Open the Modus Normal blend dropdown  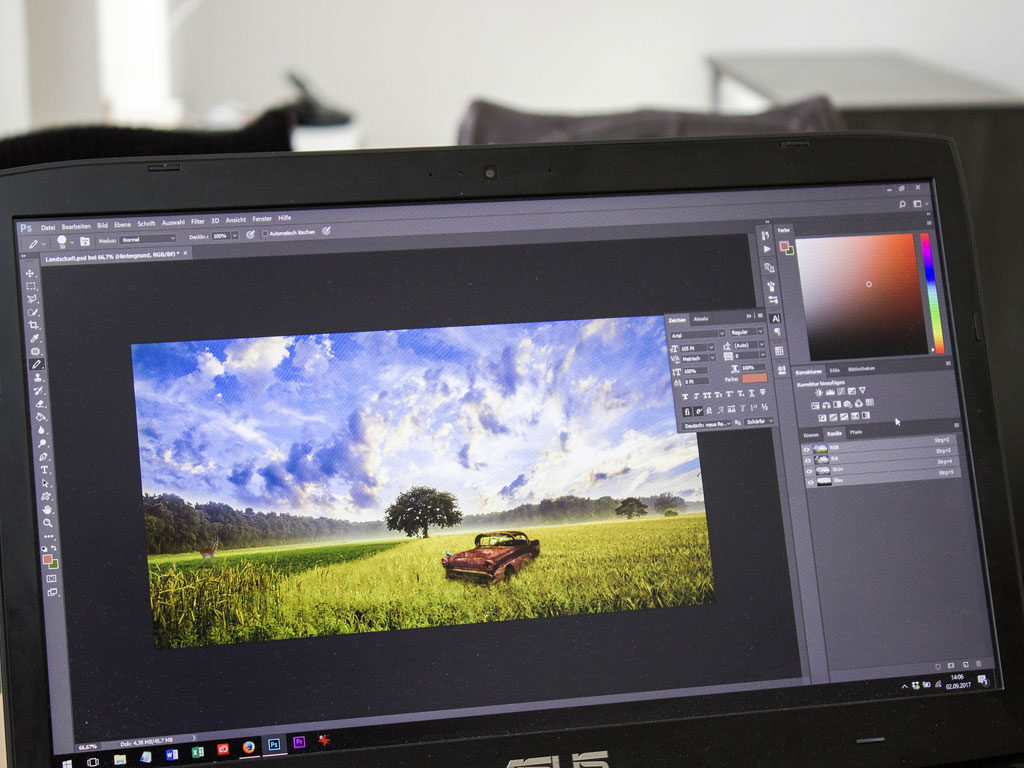pos(148,239)
